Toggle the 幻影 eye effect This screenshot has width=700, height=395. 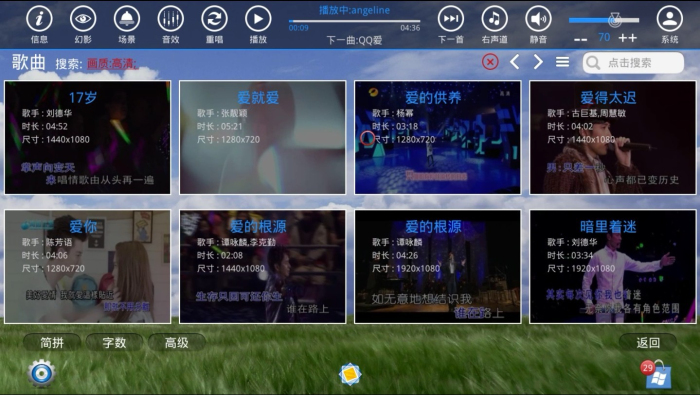(83, 19)
